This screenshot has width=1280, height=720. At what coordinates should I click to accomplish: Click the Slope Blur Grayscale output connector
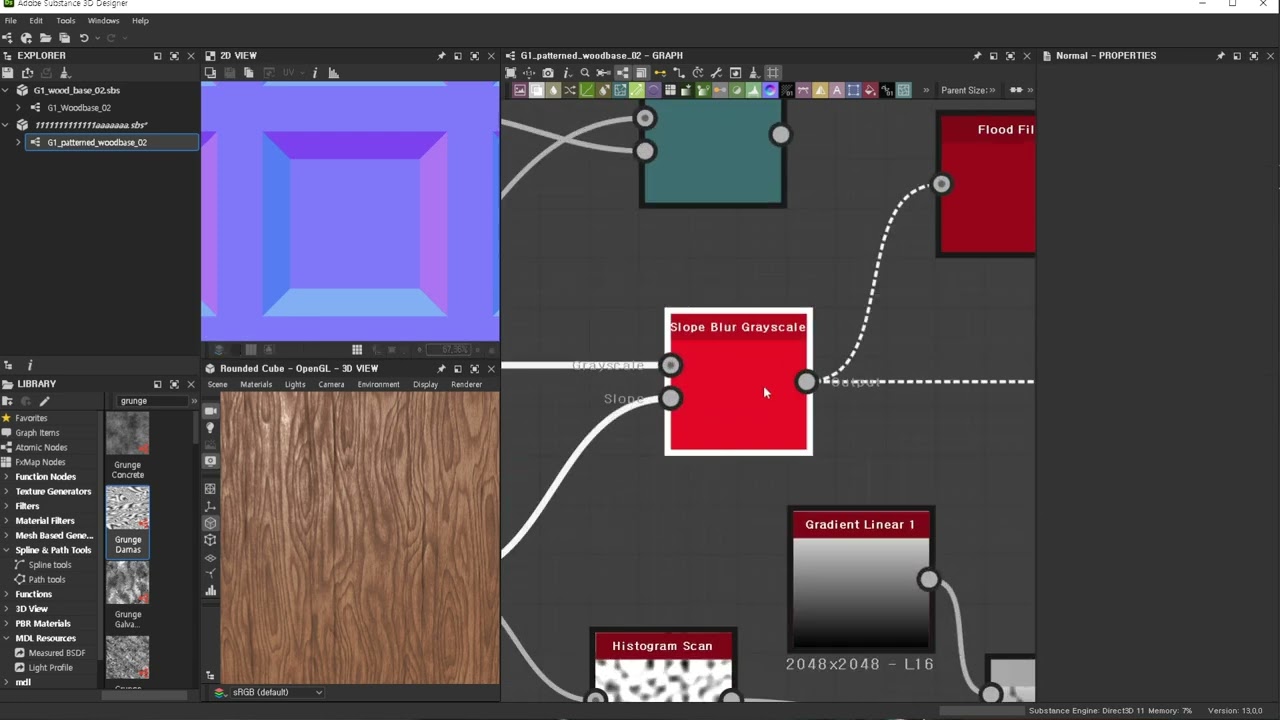pyautogui.click(x=806, y=381)
